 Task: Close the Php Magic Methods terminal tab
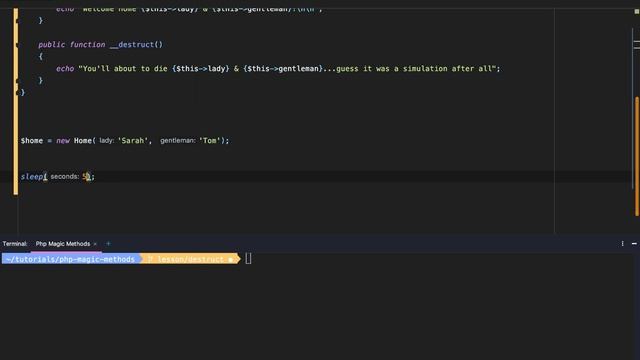[x=95, y=244]
